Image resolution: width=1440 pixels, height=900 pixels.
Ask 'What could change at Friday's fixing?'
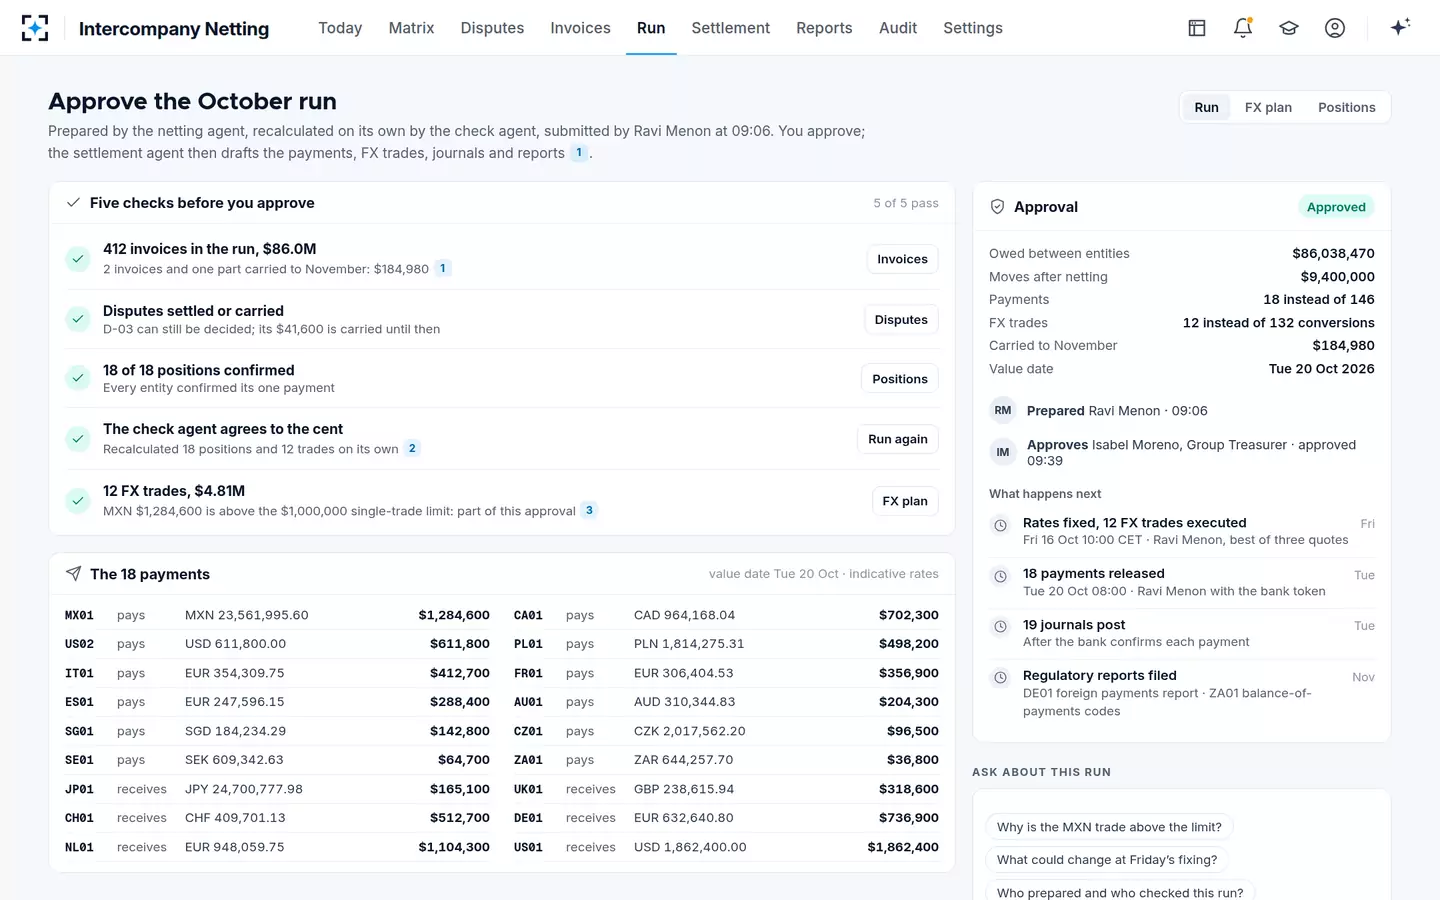[x=1107, y=860]
